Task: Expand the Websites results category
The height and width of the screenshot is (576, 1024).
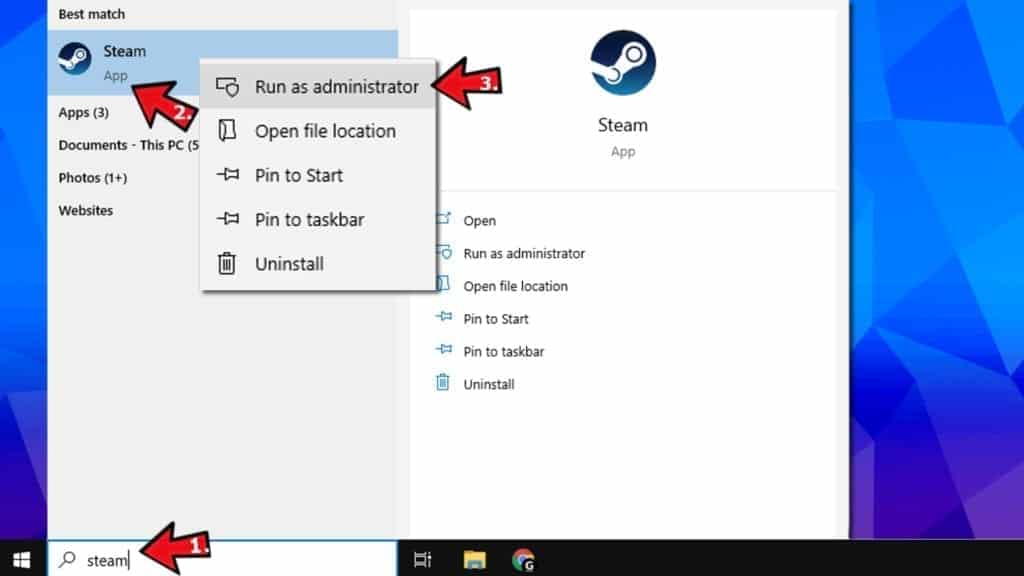Action: (x=86, y=210)
